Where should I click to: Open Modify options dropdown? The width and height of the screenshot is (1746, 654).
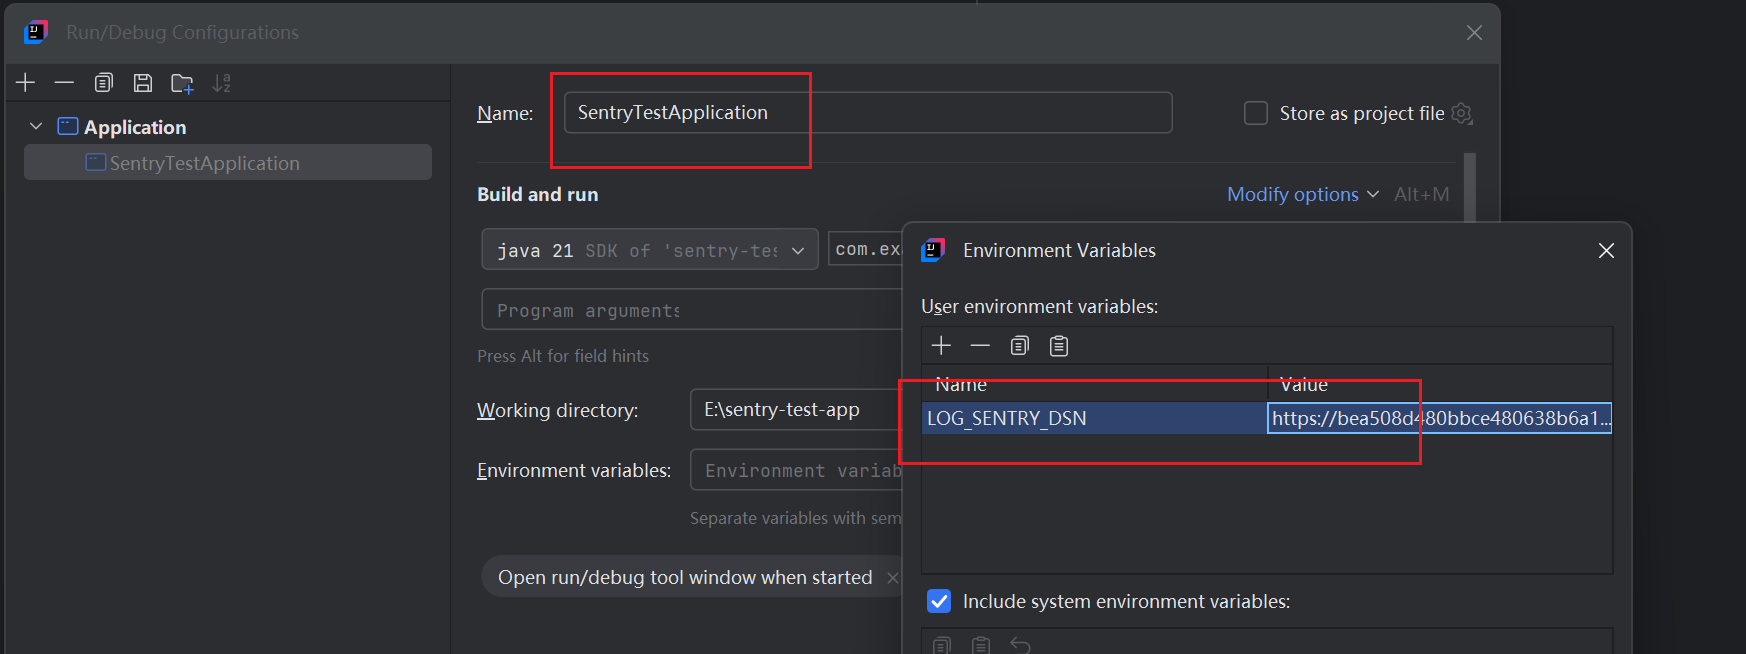point(1303,194)
